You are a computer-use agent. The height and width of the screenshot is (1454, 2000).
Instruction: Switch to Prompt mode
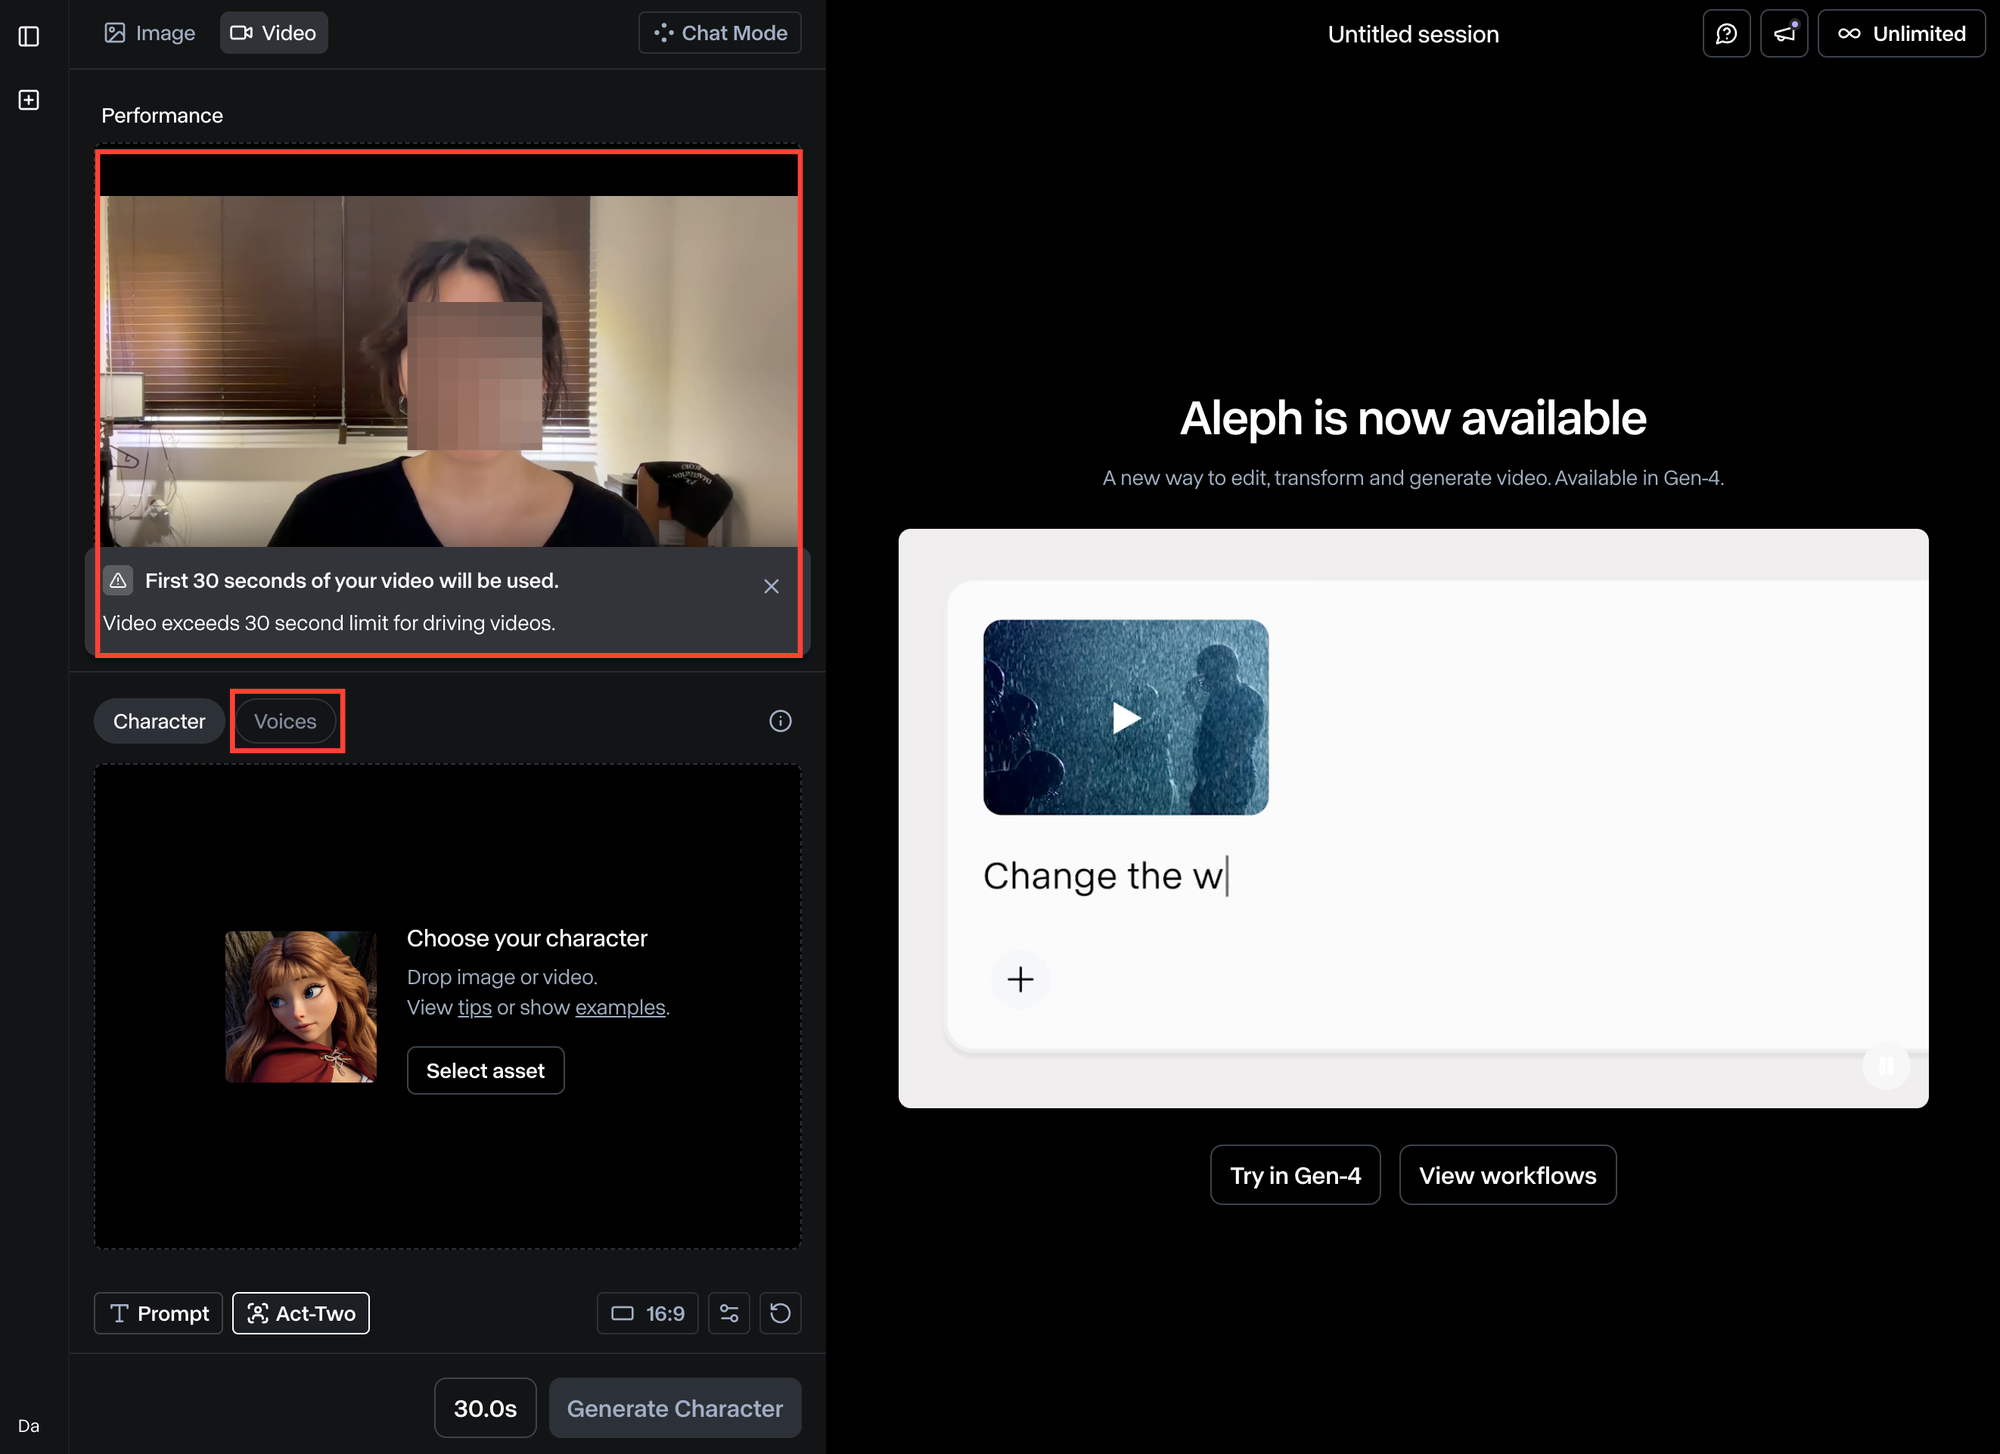(158, 1313)
